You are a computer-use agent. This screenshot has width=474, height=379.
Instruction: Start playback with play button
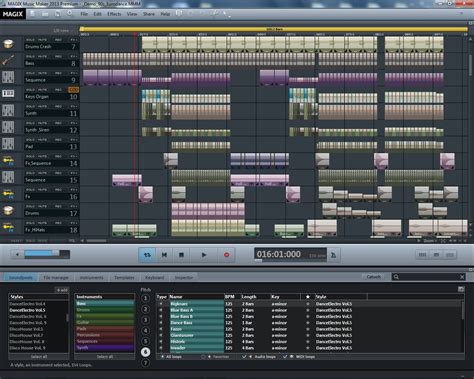204,255
